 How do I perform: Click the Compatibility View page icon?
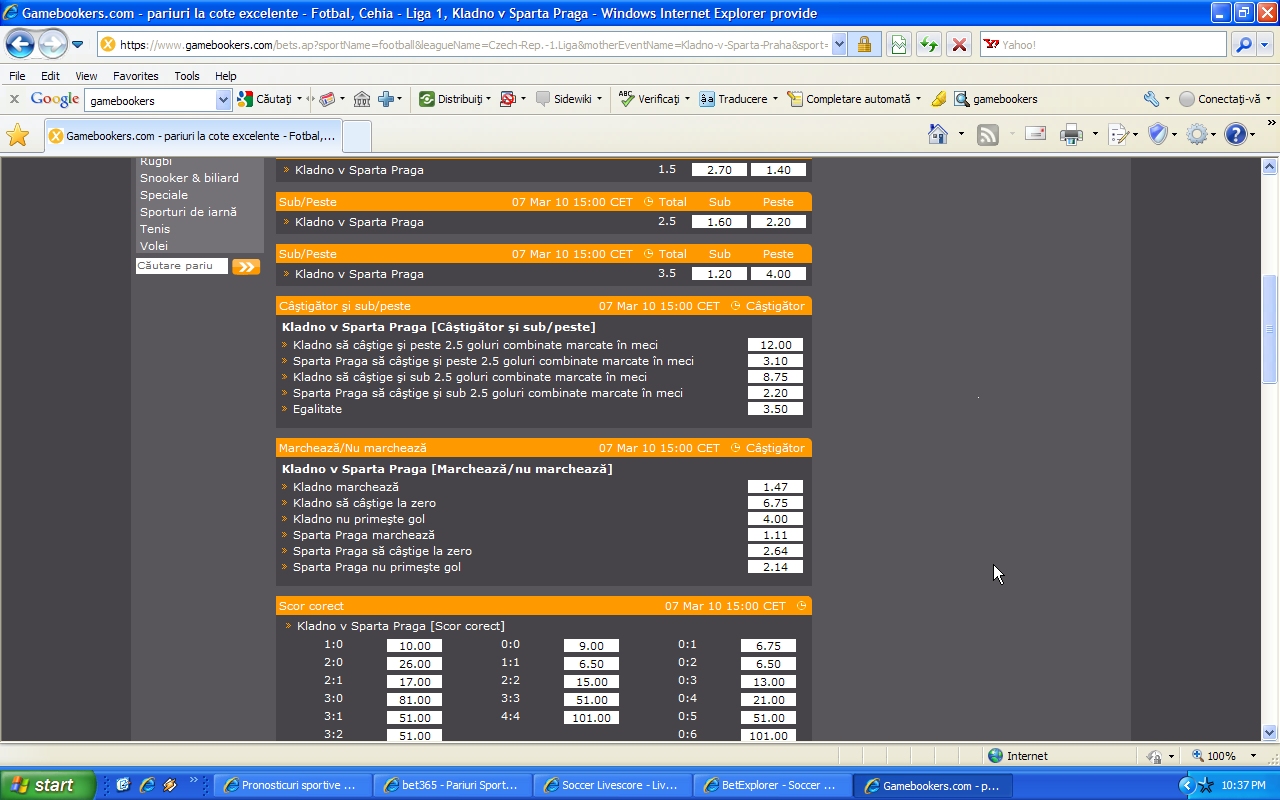tap(898, 45)
